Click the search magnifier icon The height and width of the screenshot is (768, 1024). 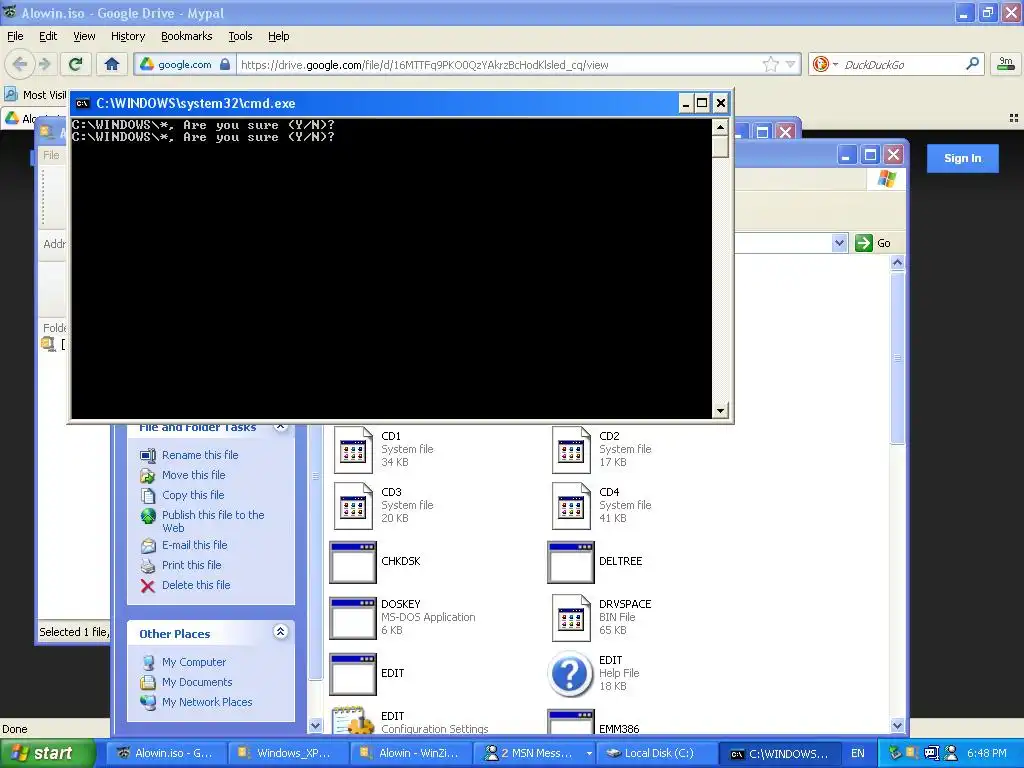[972, 64]
